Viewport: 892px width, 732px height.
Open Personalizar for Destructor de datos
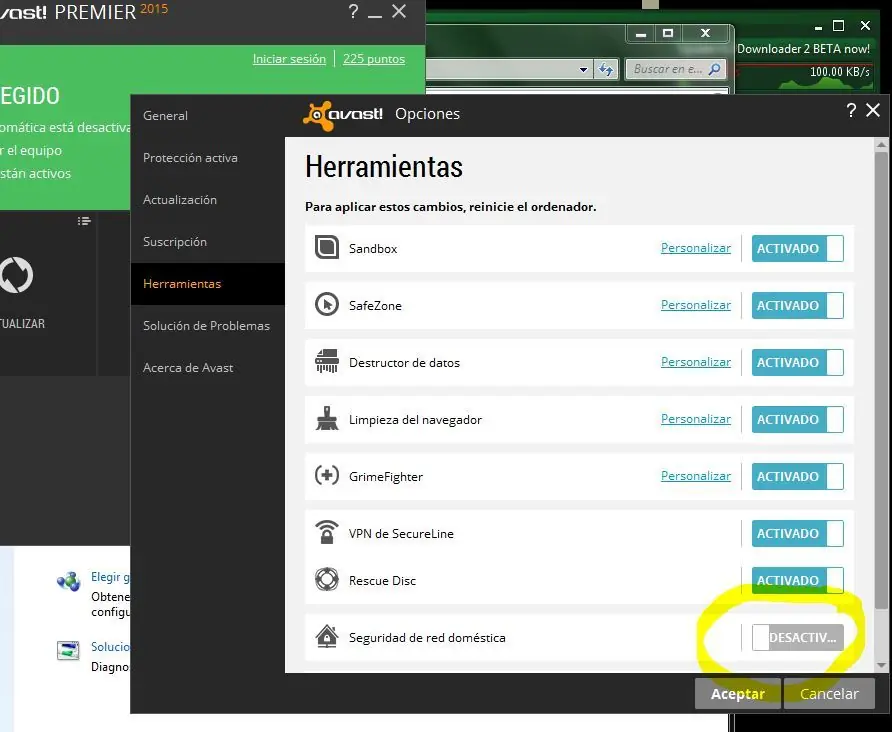696,362
